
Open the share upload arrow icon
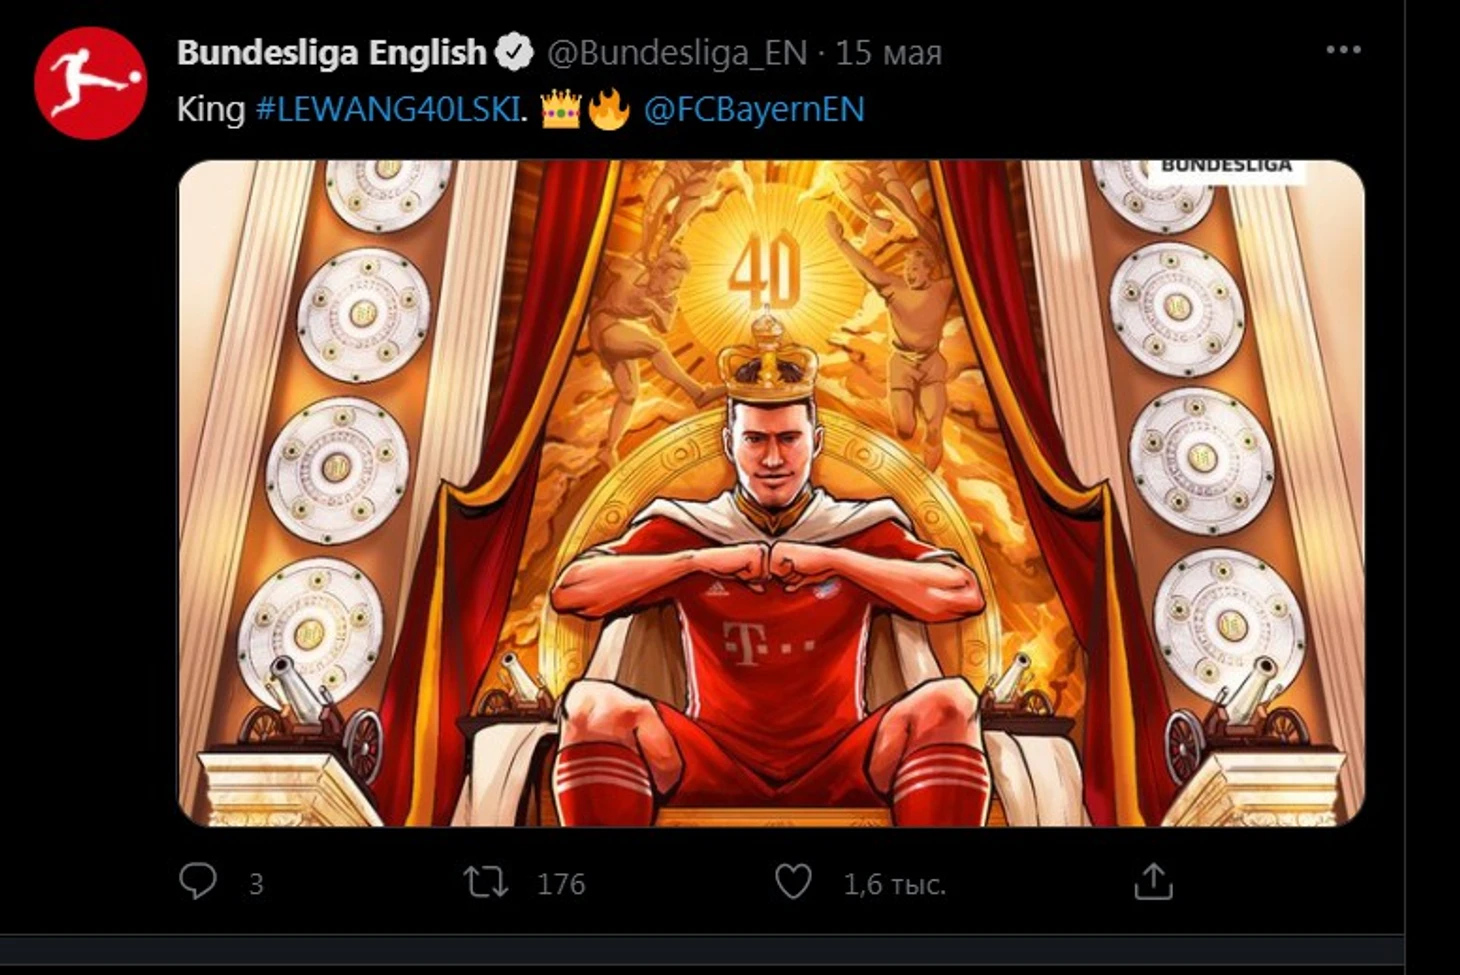click(1152, 881)
